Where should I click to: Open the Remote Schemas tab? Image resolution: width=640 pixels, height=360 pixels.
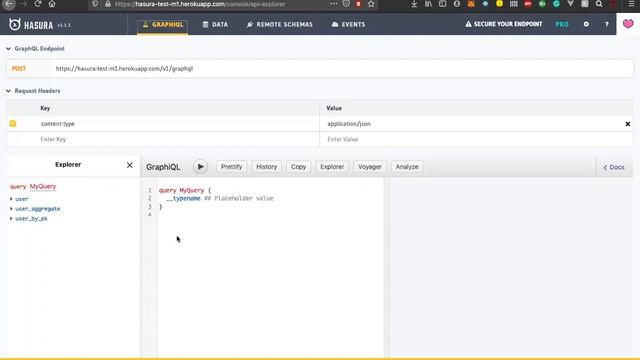(x=280, y=24)
